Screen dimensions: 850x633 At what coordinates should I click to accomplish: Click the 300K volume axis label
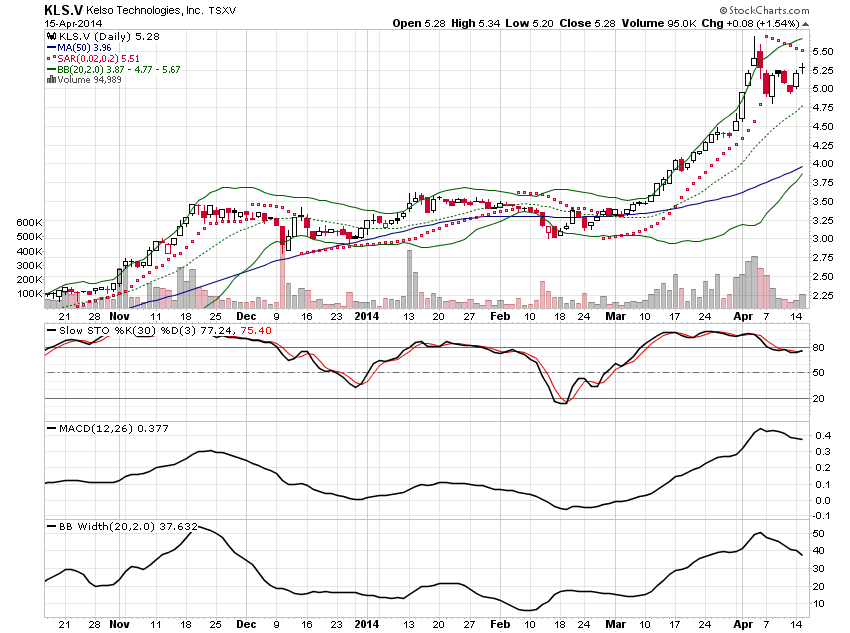[29, 266]
